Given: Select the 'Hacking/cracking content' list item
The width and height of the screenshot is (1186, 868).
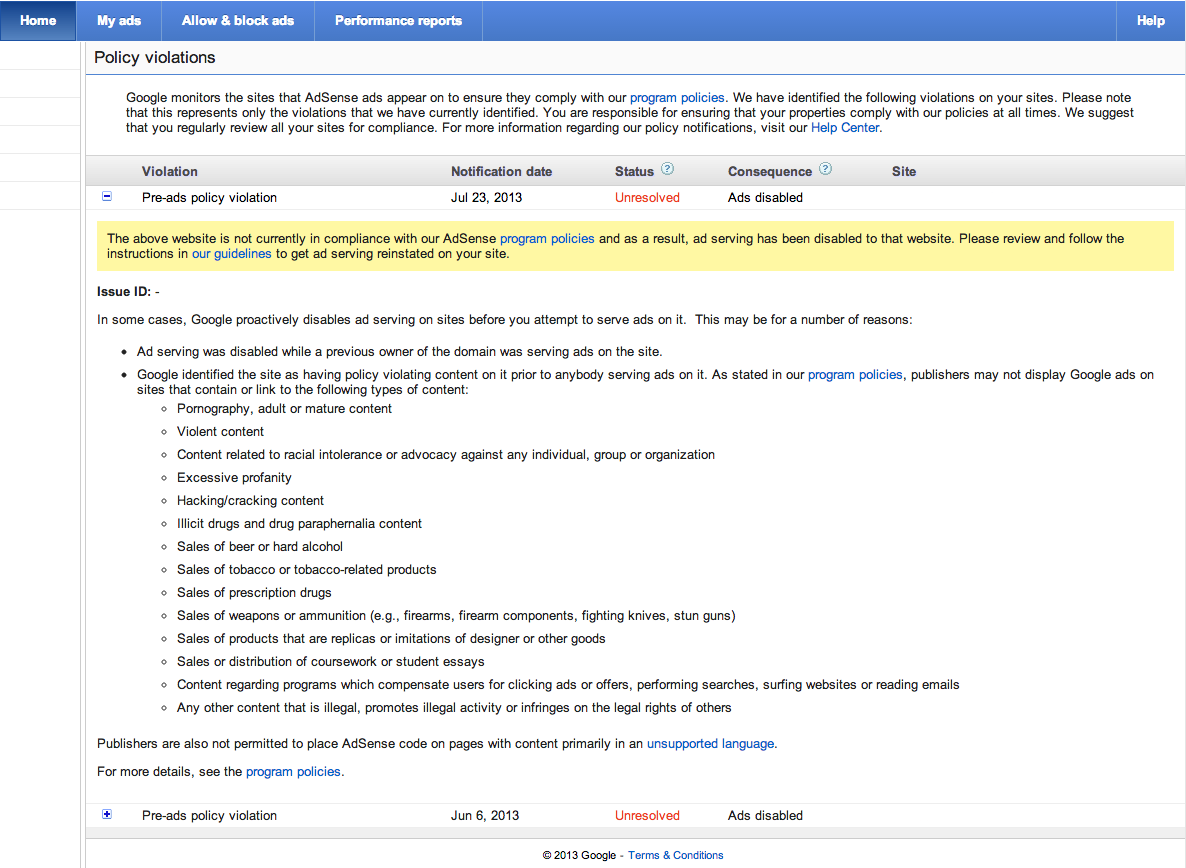Looking at the screenshot, I should point(250,501).
